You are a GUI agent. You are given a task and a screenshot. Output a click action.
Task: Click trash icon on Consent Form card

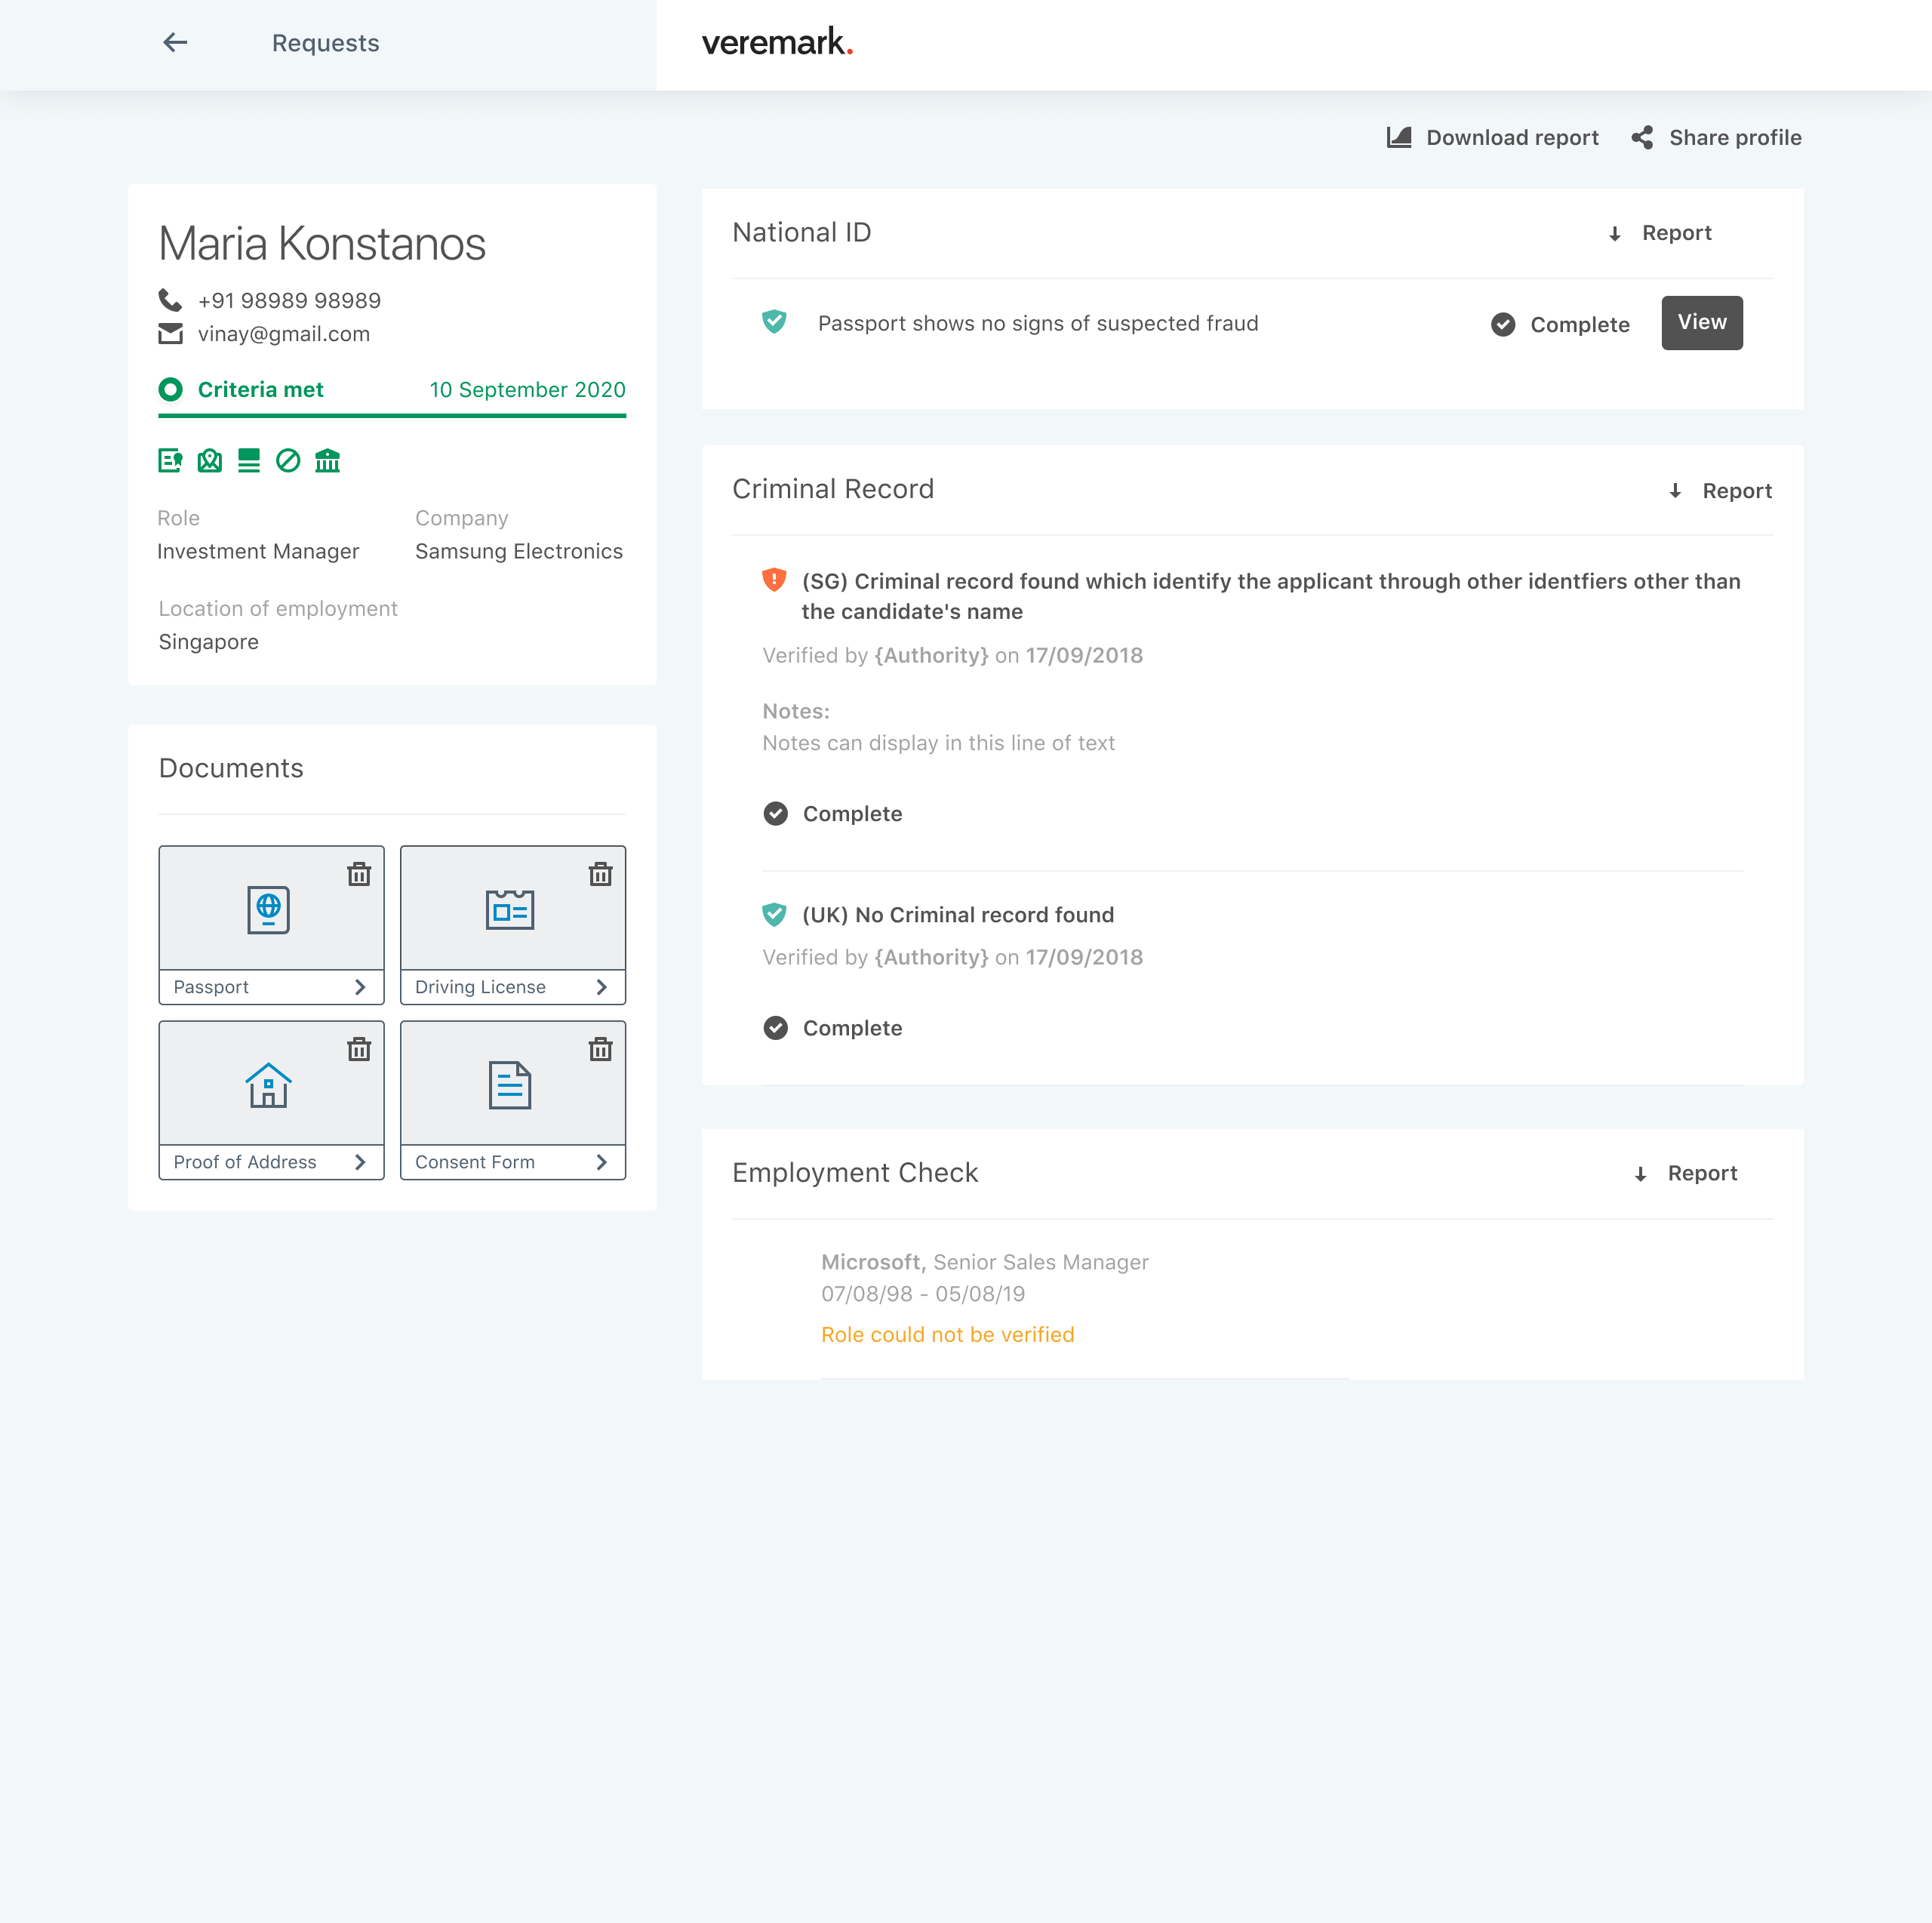click(x=600, y=1049)
